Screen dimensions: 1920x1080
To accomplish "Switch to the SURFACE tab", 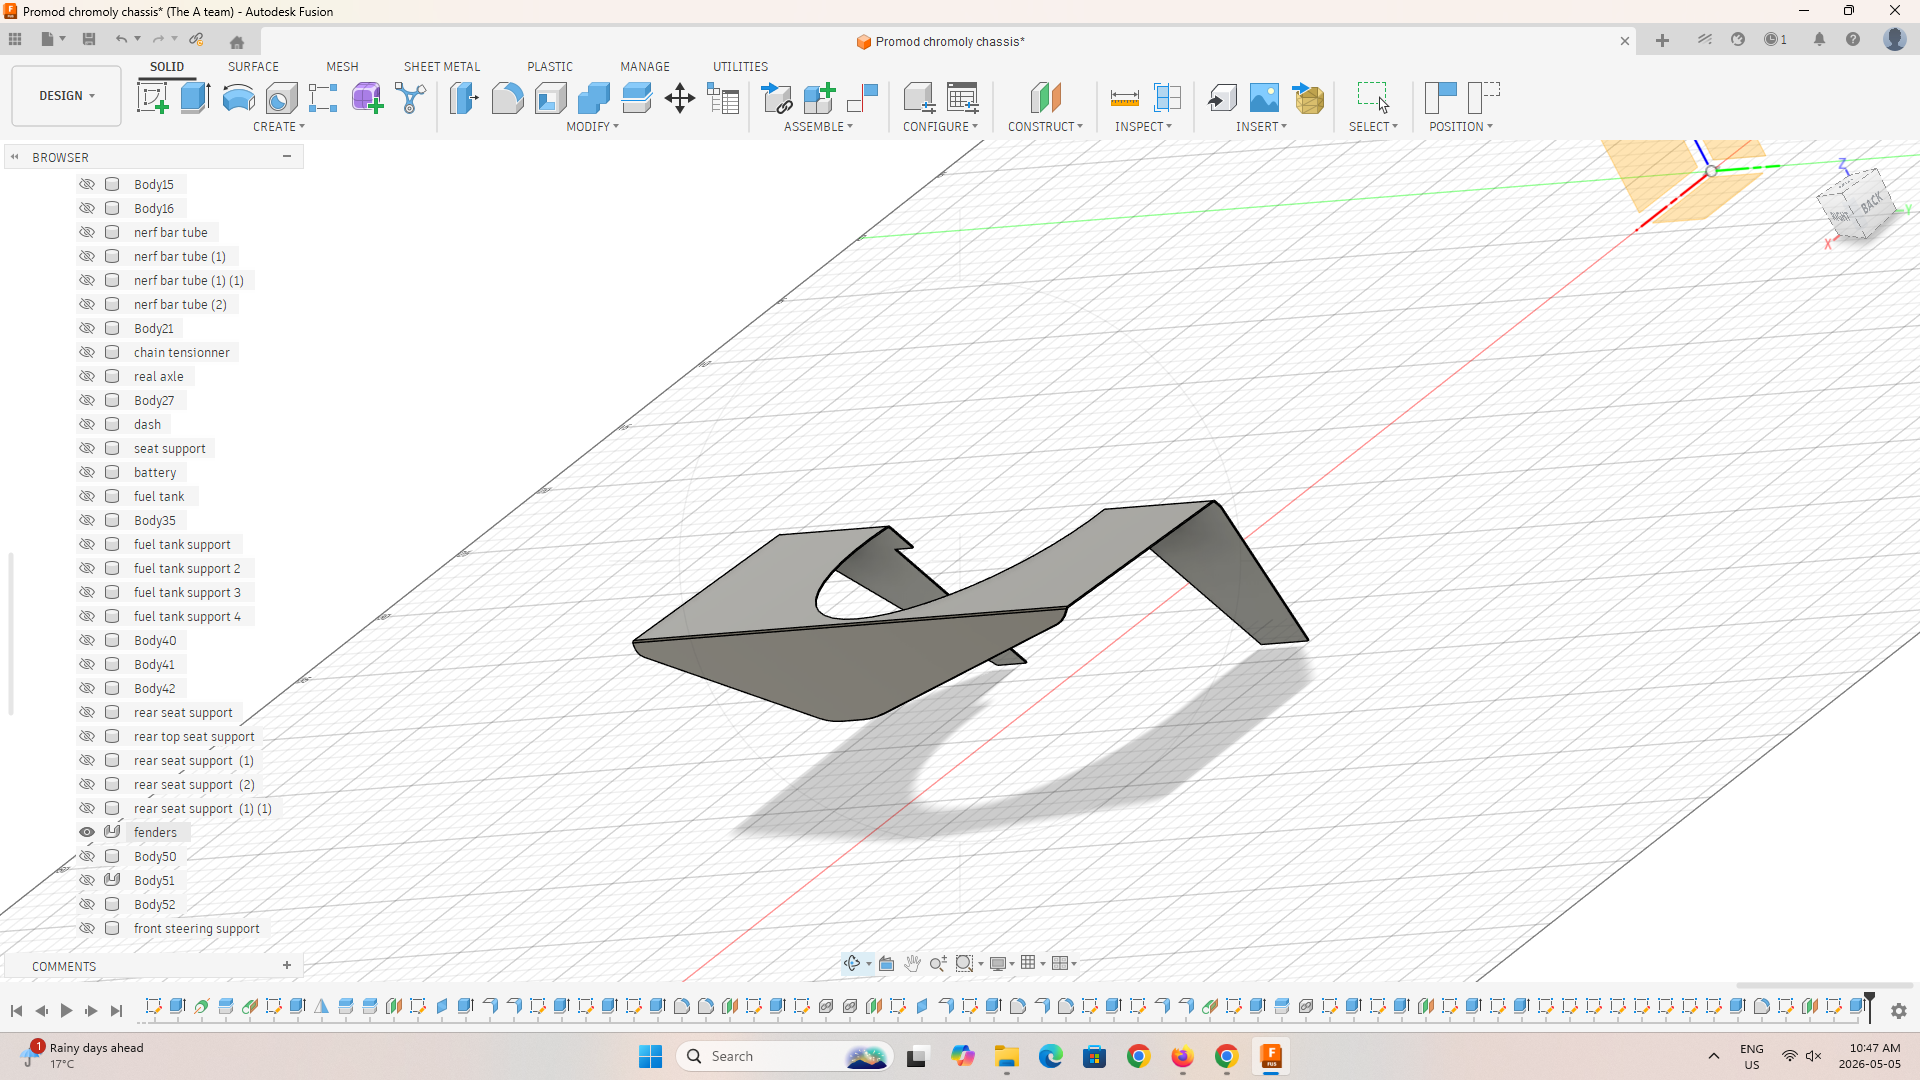I will coord(253,67).
